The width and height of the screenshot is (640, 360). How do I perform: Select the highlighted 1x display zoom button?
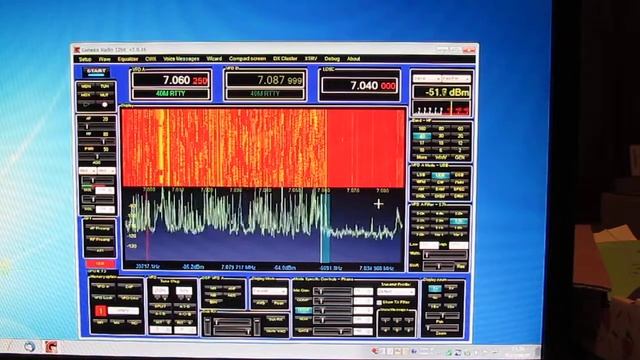434,289
